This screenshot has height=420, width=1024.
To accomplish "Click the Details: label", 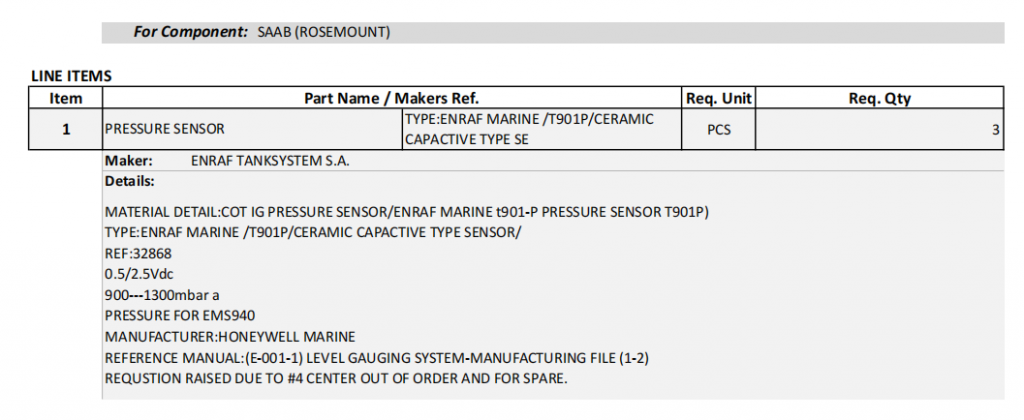I will [130, 182].
